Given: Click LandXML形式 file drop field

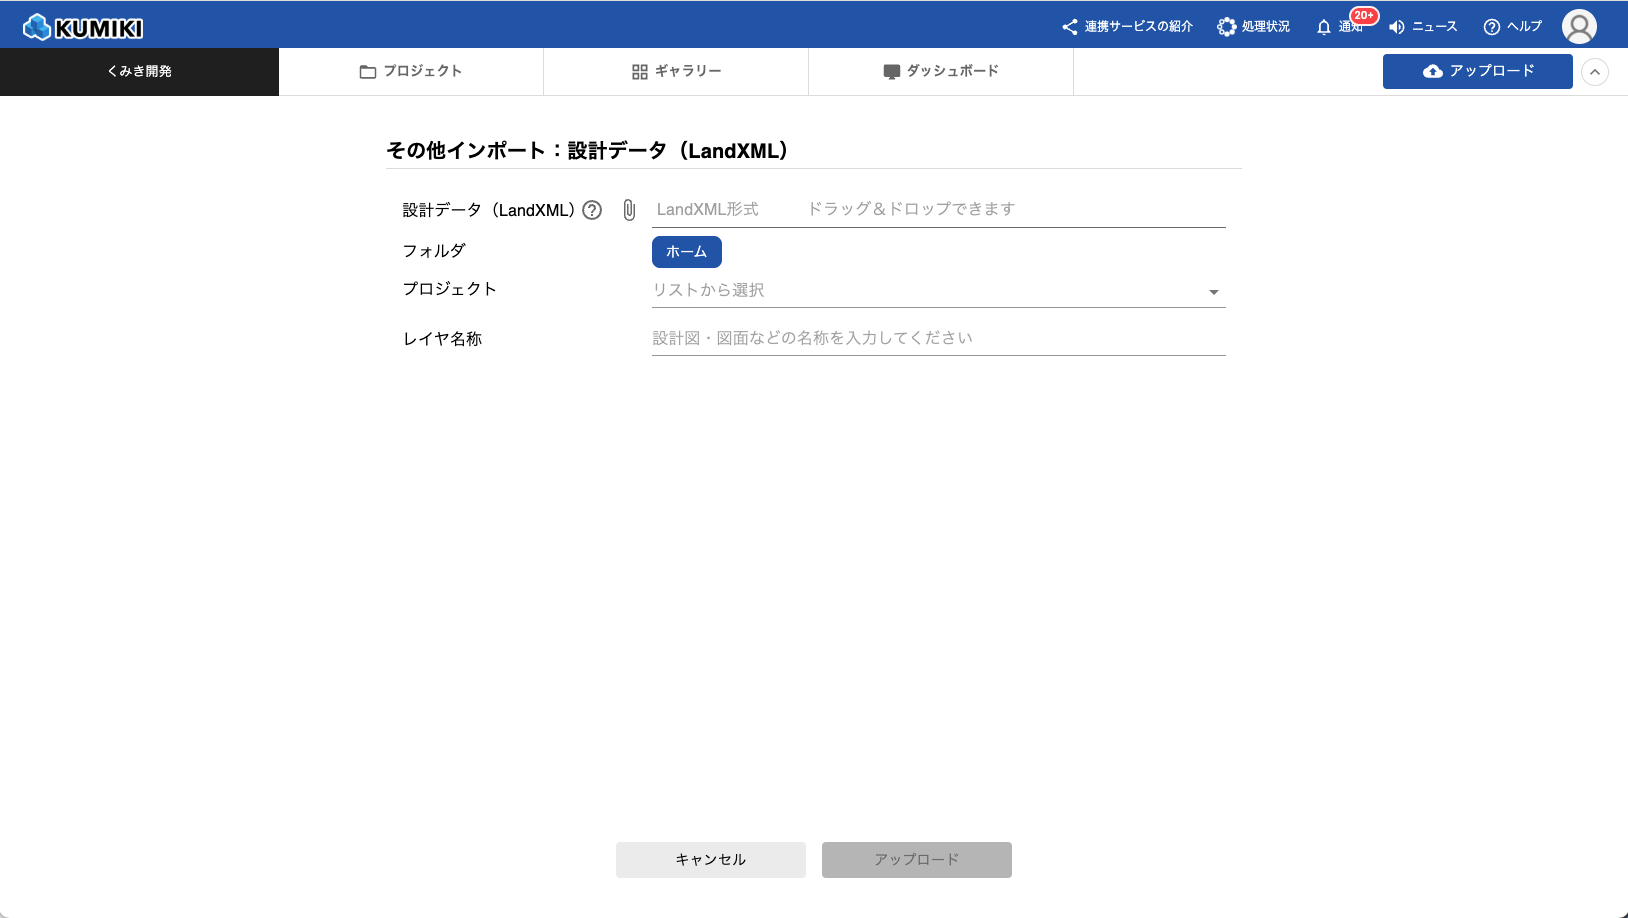Looking at the screenshot, I should pyautogui.click(x=938, y=210).
